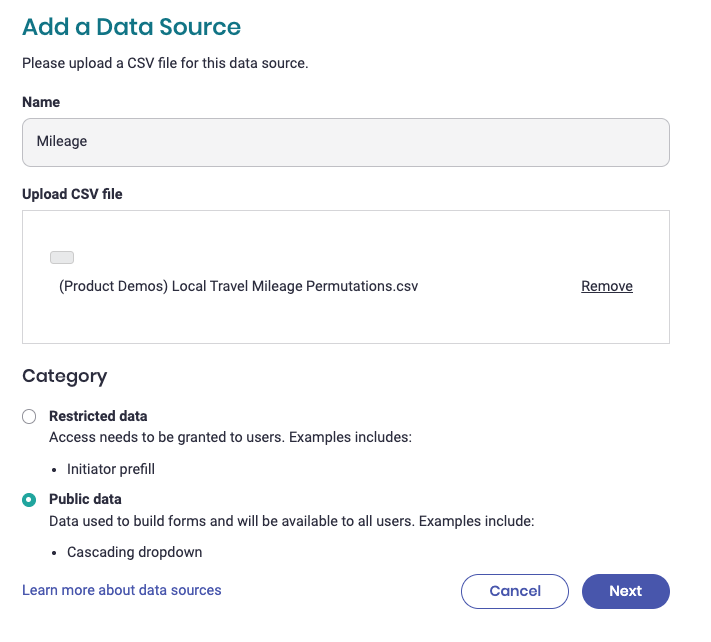Click the "Initiator prefill" example bullet
Viewport: 711px width, 642px height.
click(111, 469)
